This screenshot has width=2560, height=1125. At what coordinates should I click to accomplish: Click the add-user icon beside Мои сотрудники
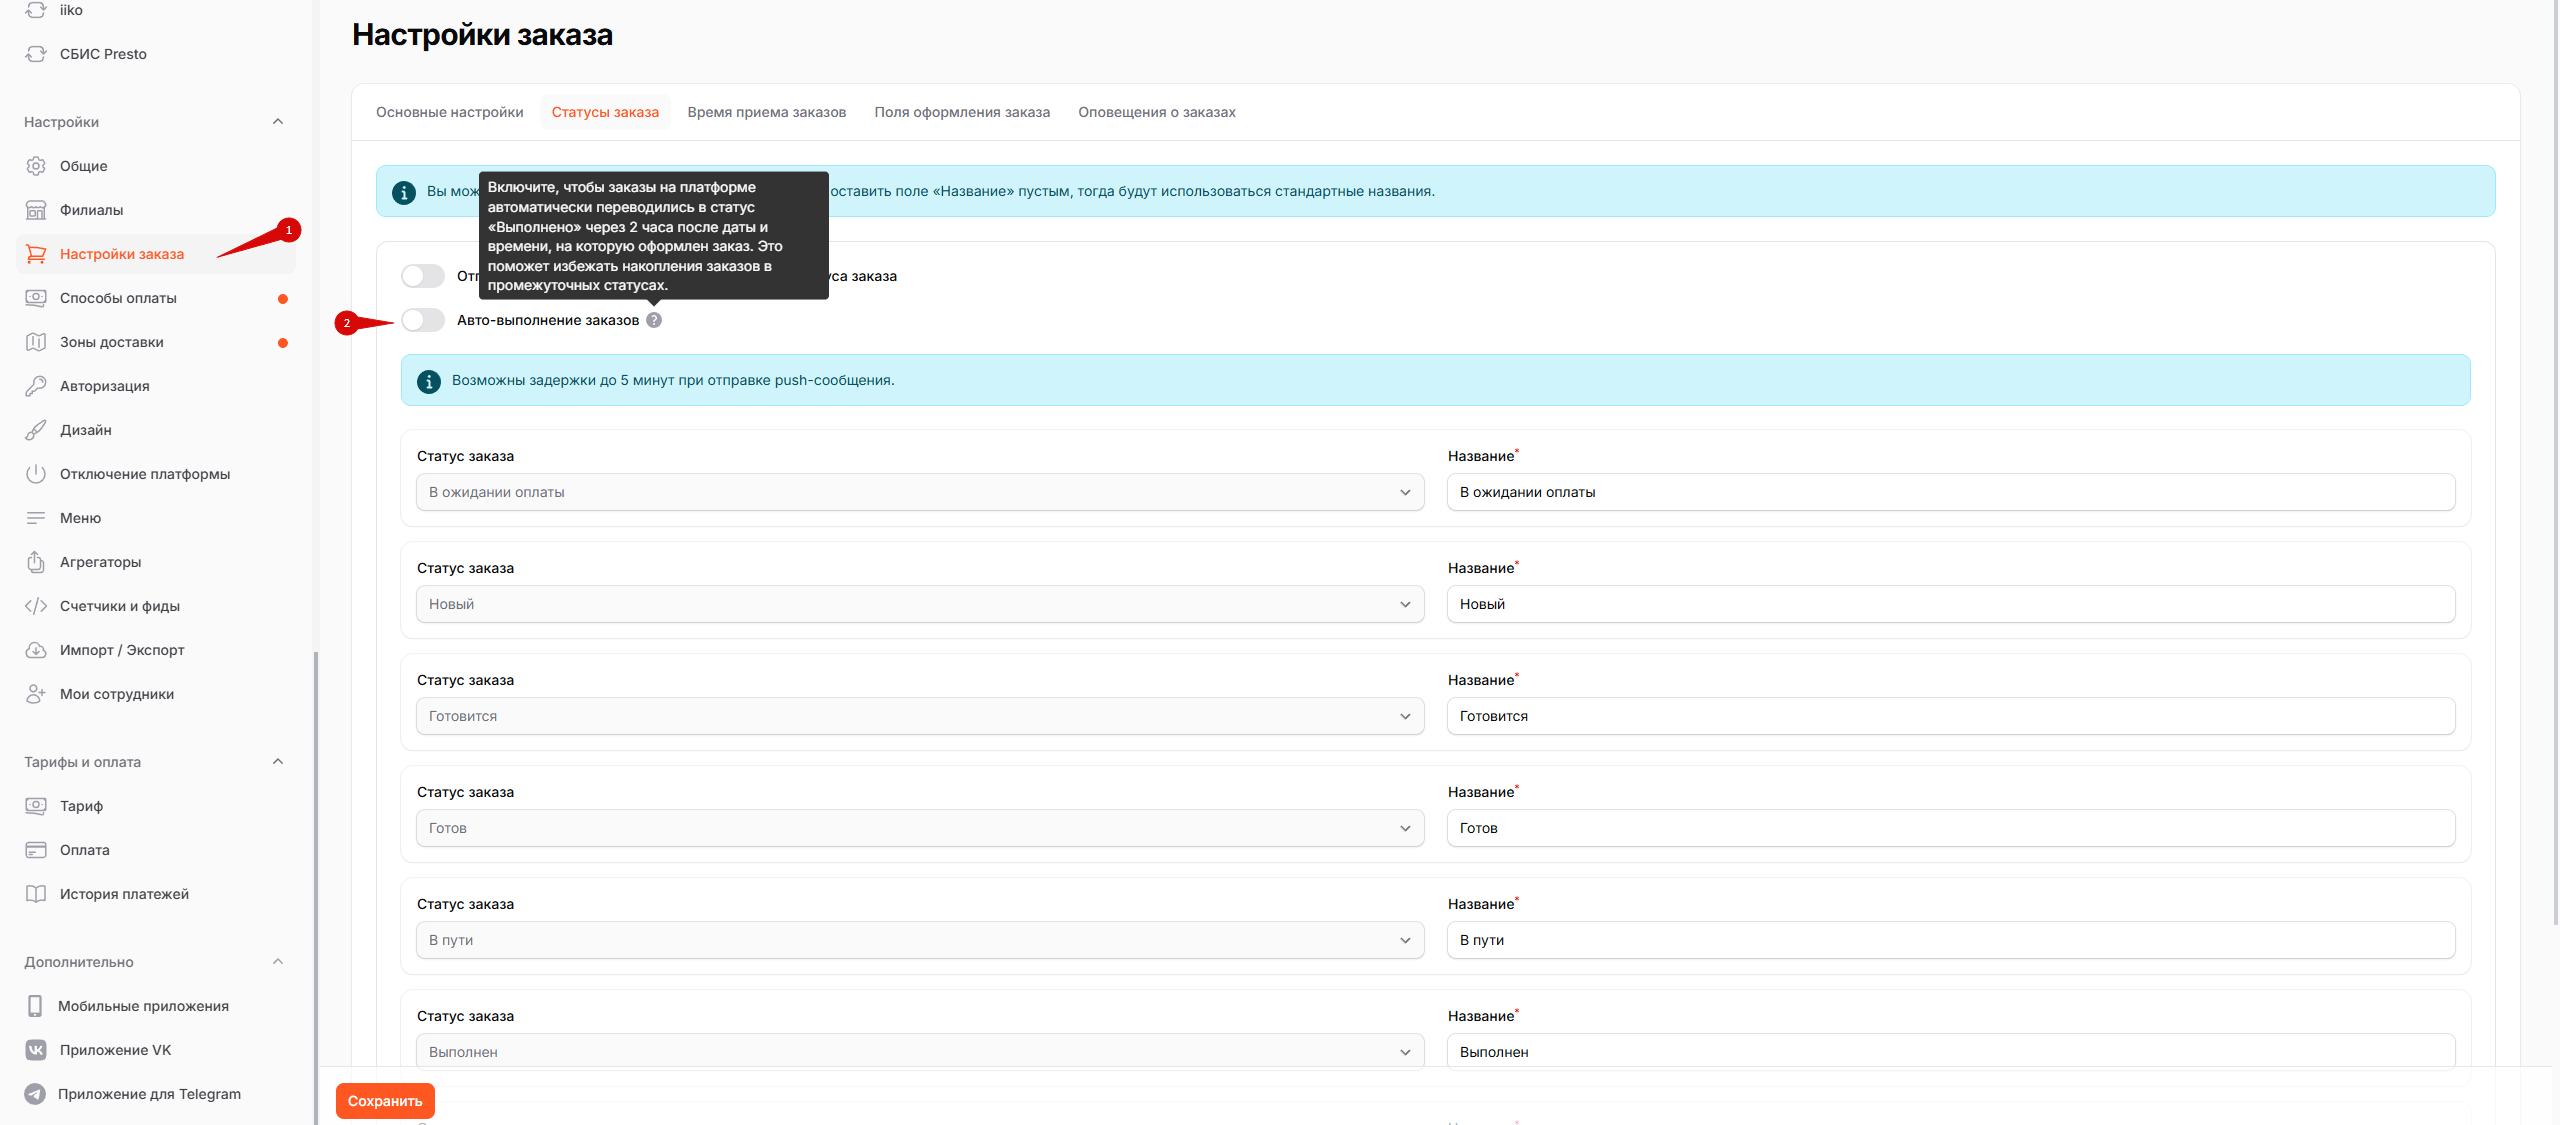click(36, 694)
